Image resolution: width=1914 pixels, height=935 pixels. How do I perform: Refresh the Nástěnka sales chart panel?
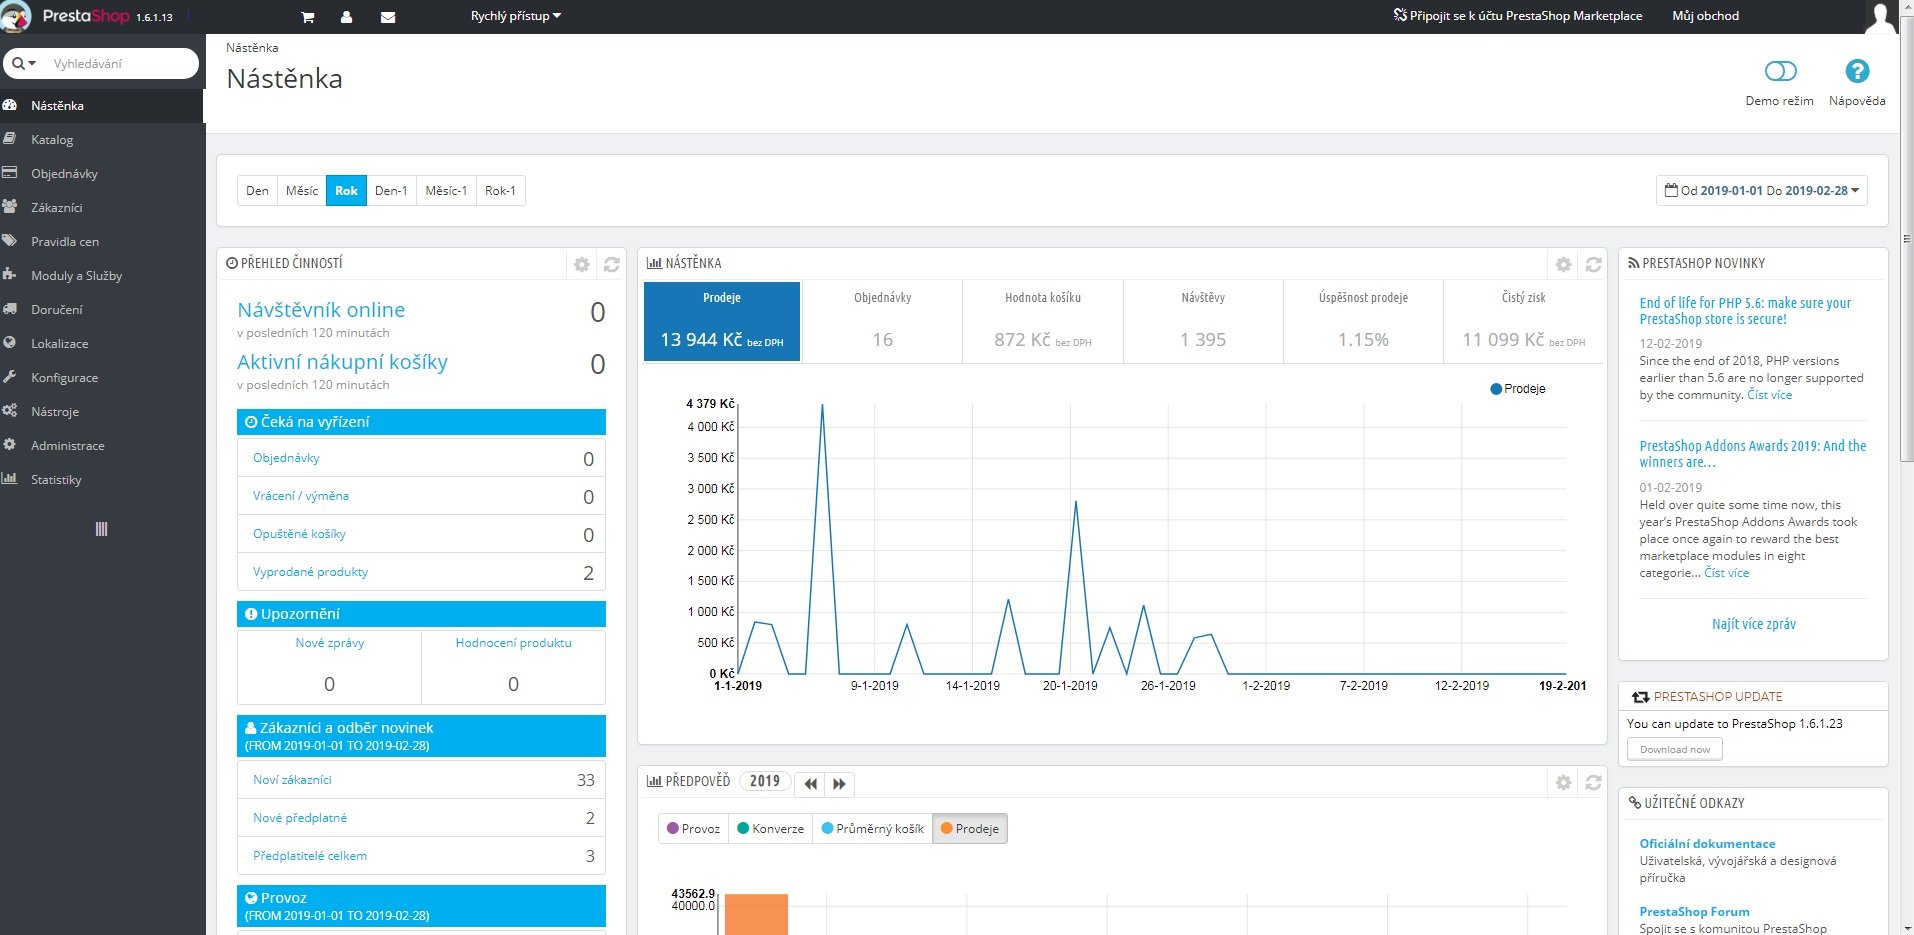click(1593, 264)
